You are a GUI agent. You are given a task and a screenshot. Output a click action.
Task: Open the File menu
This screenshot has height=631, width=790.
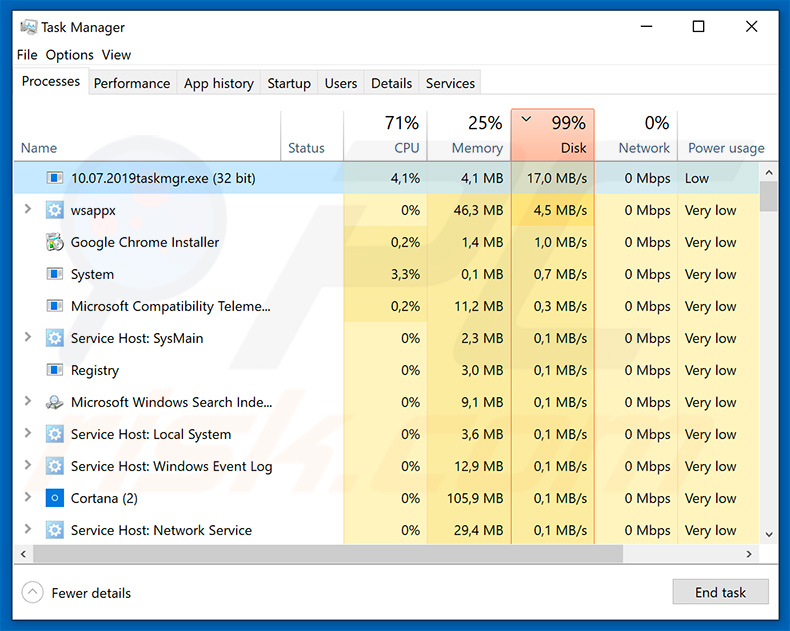tap(27, 54)
